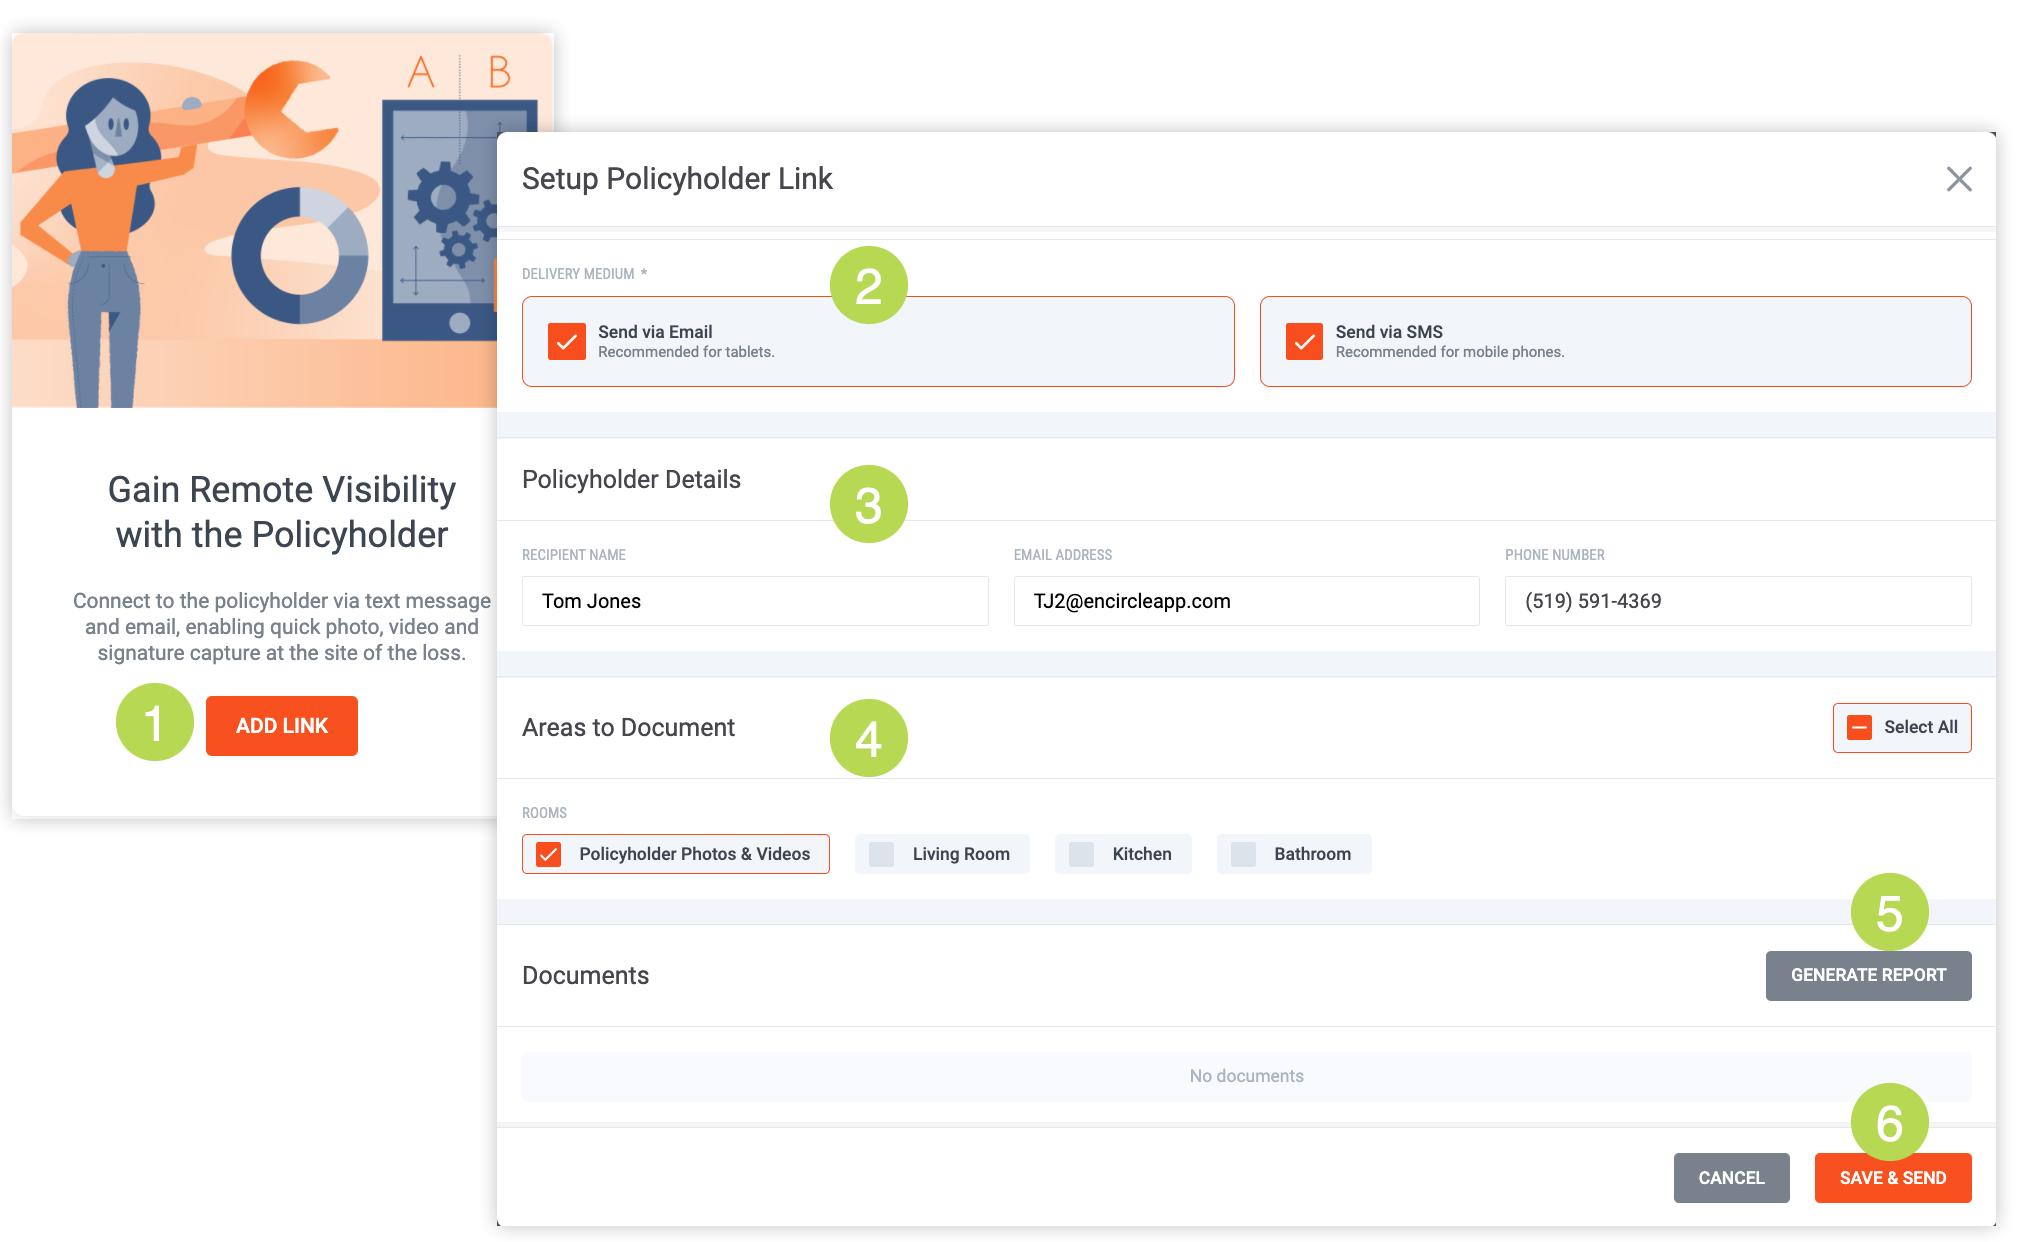Click the green step 5 badge

1889,911
